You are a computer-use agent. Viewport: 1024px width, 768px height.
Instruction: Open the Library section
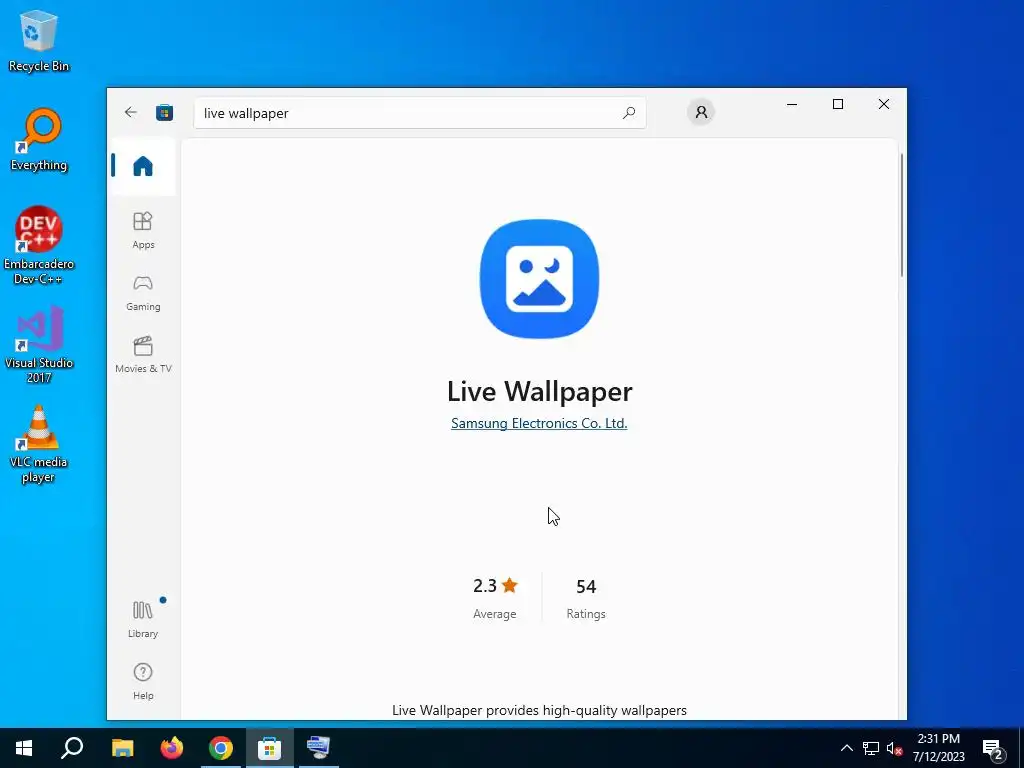143,618
